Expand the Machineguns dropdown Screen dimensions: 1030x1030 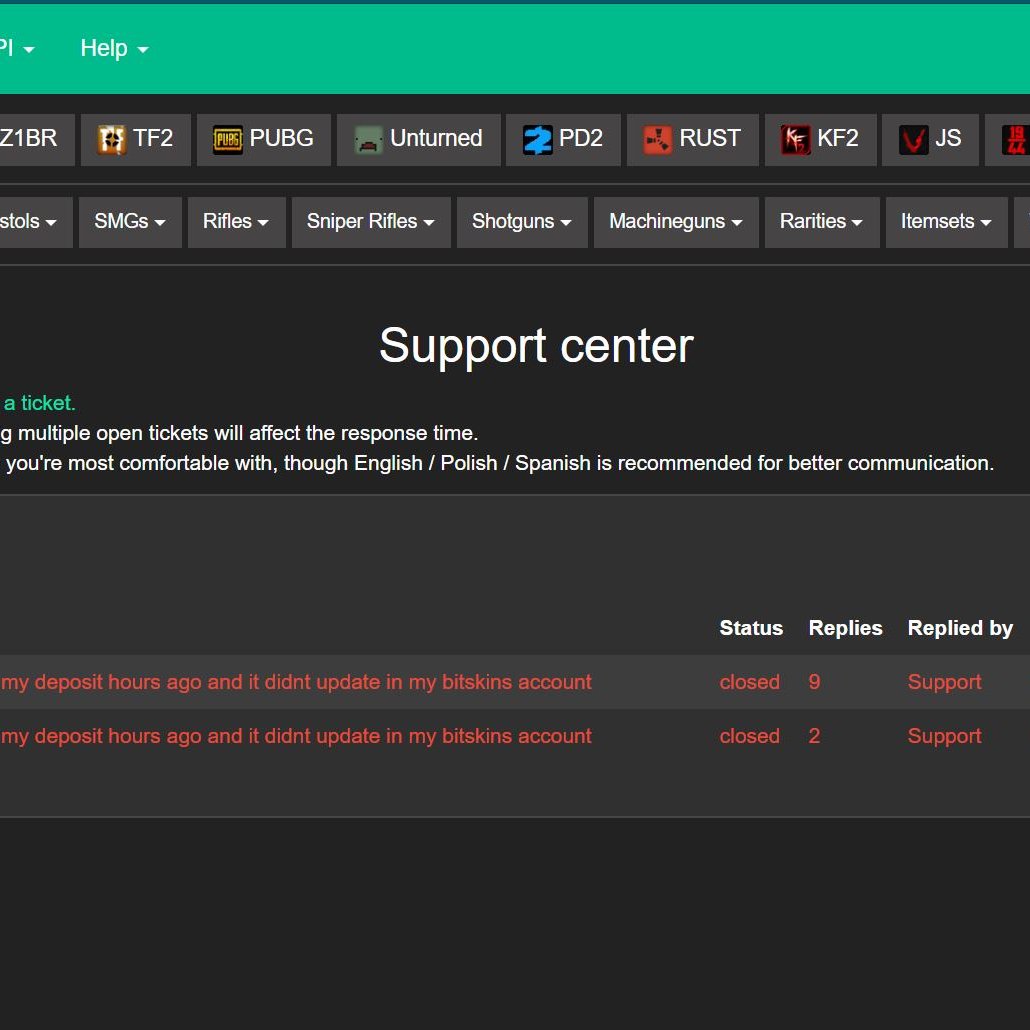[x=676, y=222]
